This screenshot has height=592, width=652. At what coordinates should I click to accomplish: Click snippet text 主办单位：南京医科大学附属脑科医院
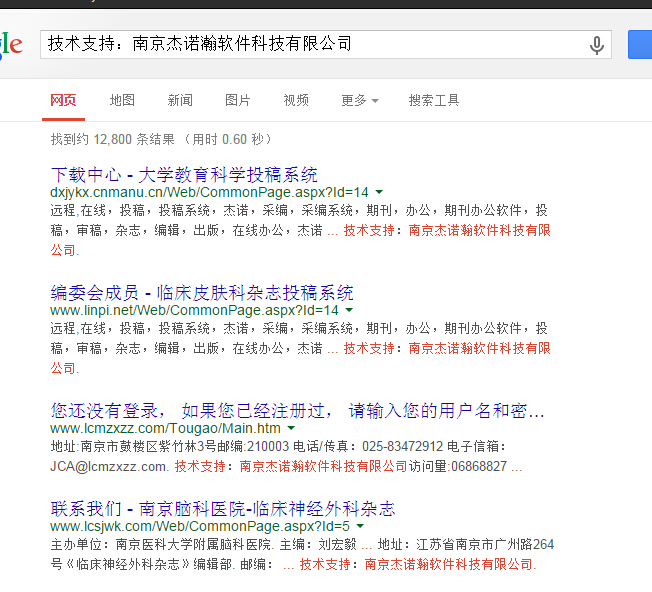(161, 545)
